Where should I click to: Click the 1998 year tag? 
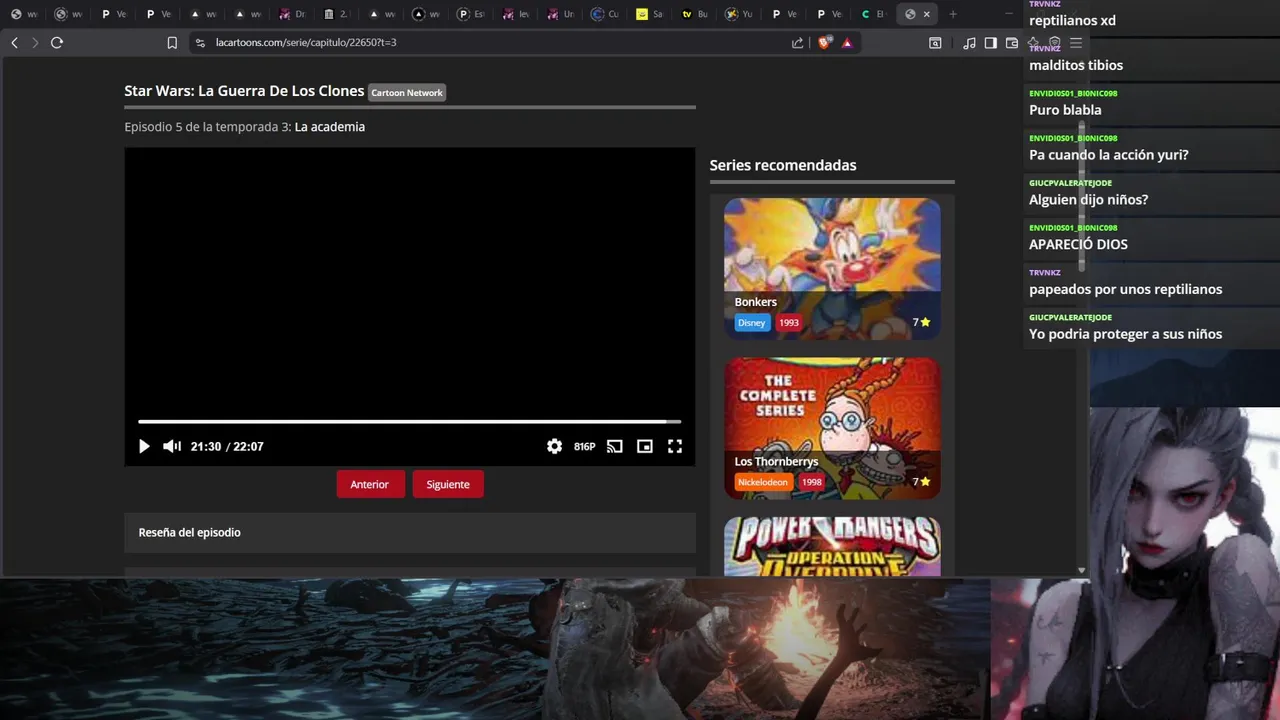[812, 482]
